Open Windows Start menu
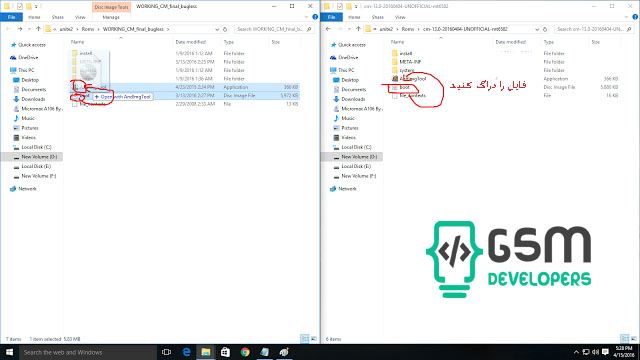This screenshot has height=360, width=640. point(9,352)
